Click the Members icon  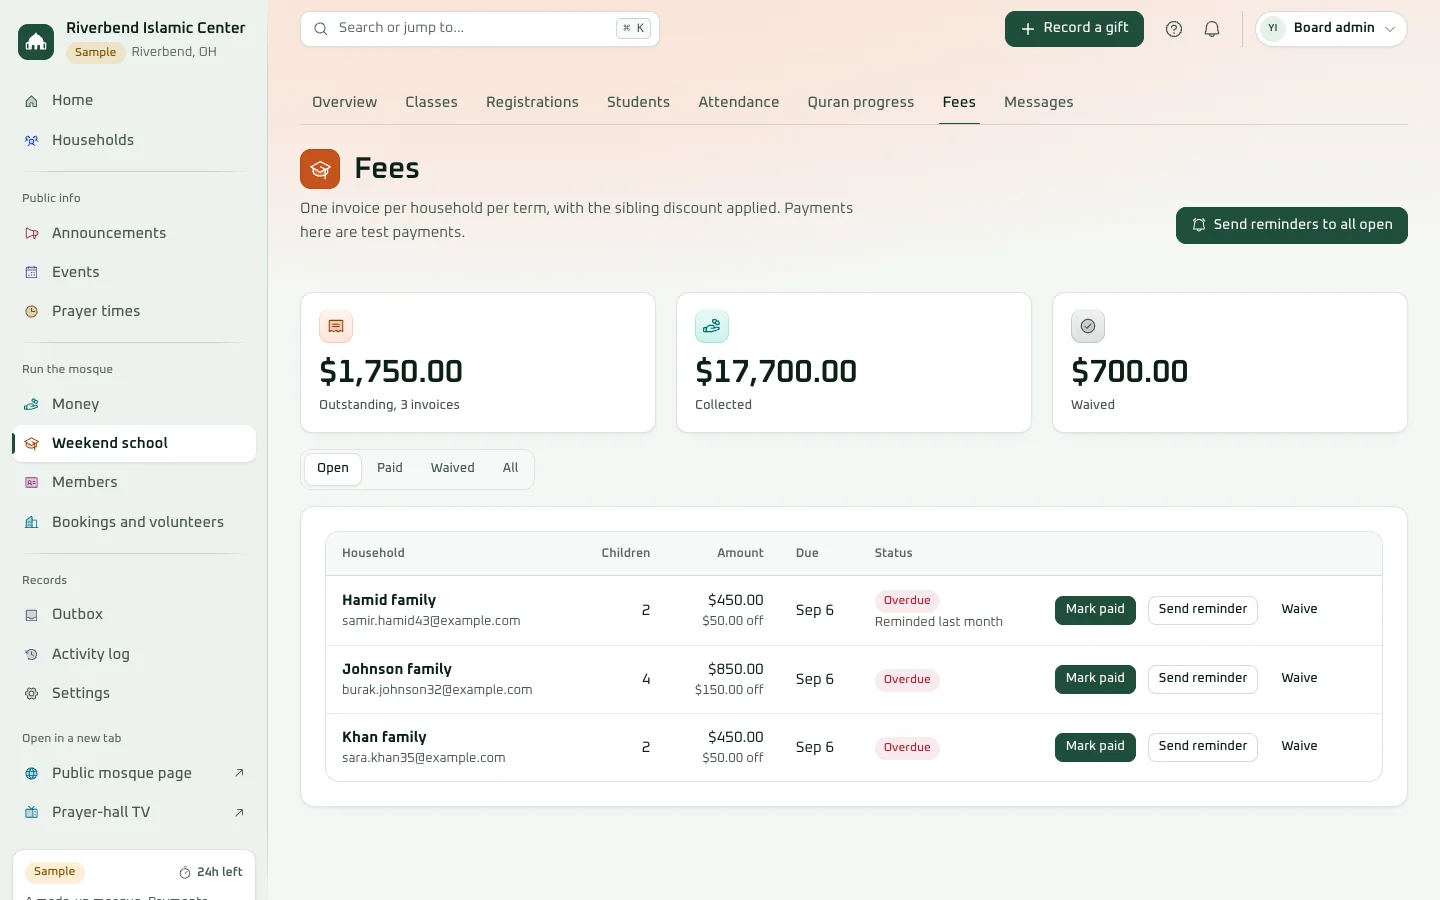coord(32,483)
